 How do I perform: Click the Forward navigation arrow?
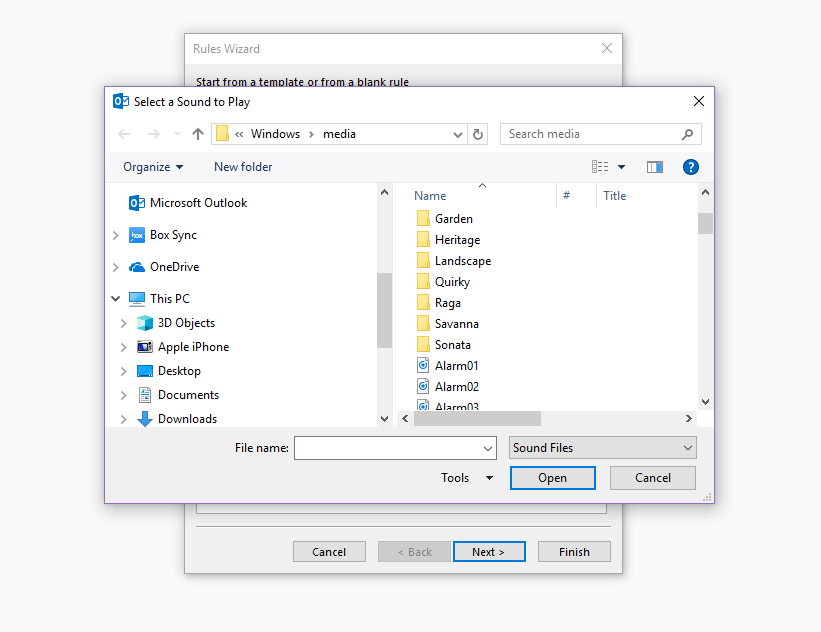click(153, 134)
